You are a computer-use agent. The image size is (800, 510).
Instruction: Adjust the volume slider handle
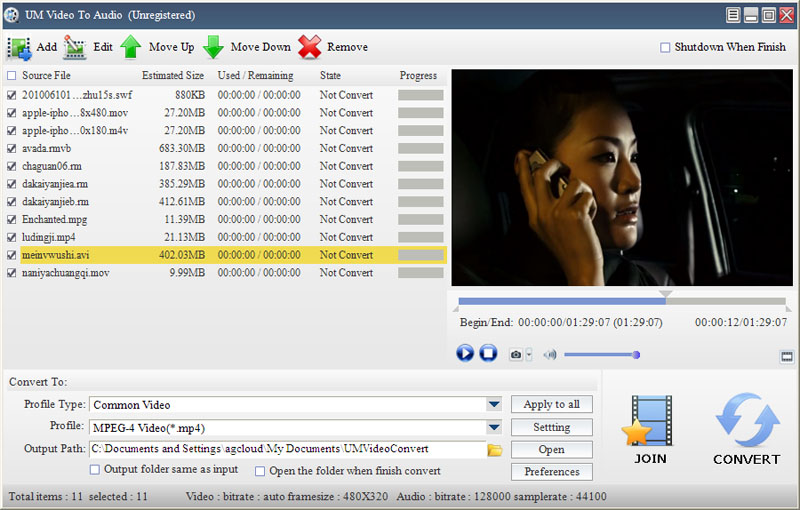tap(636, 354)
